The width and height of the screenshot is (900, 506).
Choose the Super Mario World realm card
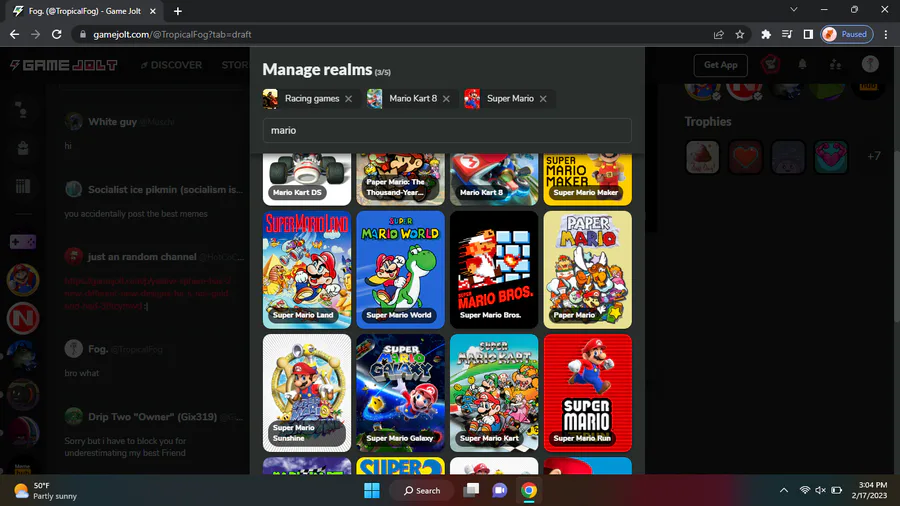pos(400,270)
